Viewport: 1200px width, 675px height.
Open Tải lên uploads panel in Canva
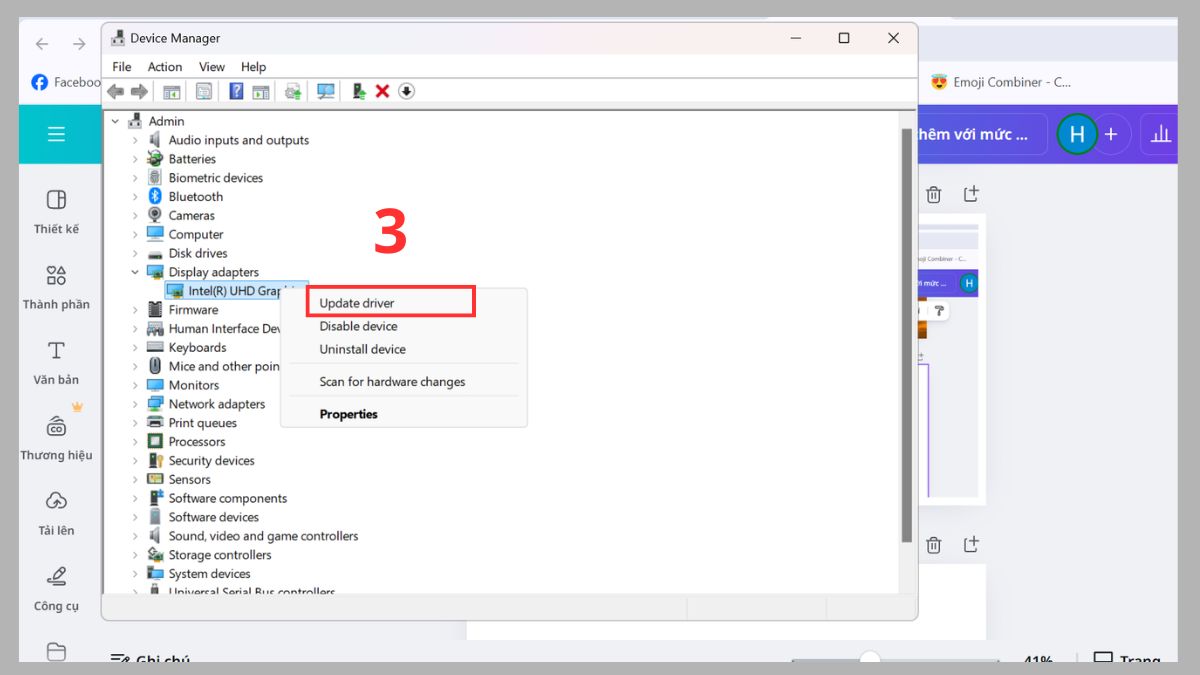(x=56, y=513)
